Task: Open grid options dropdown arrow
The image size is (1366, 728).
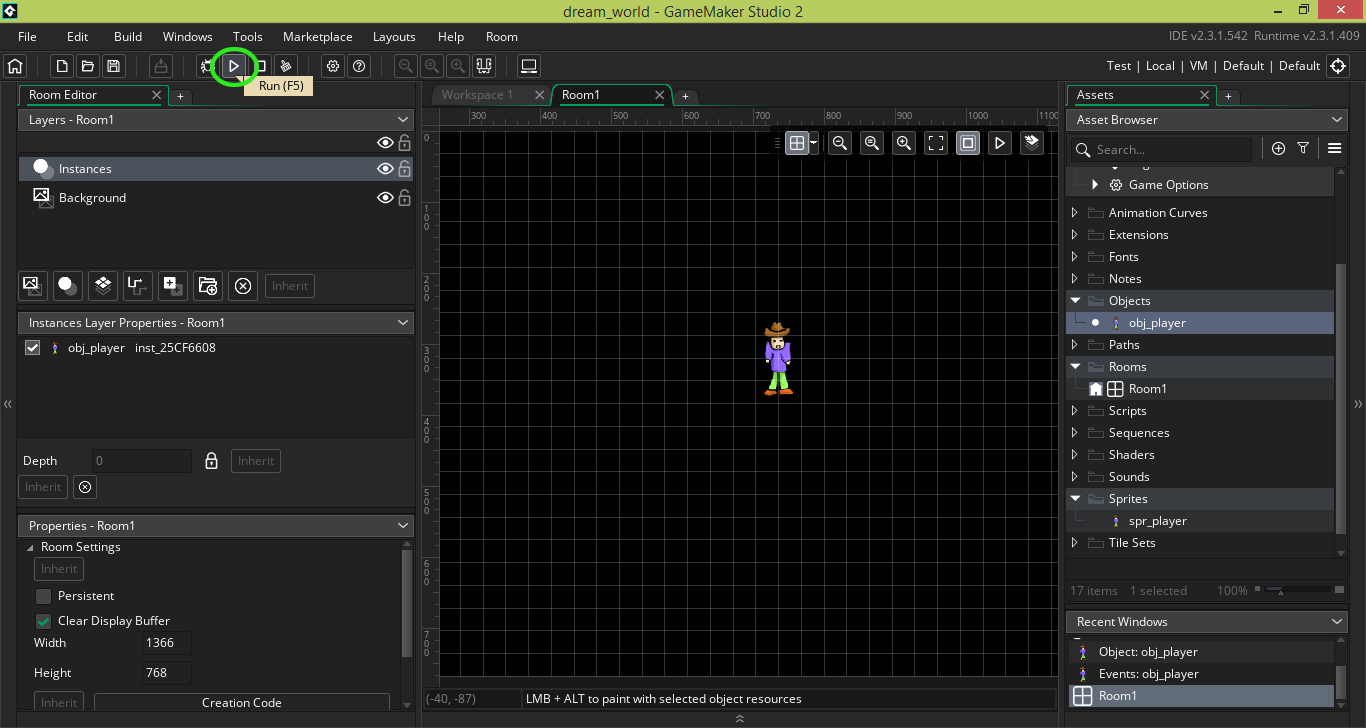Action: pyautogui.click(x=814, y=143)
